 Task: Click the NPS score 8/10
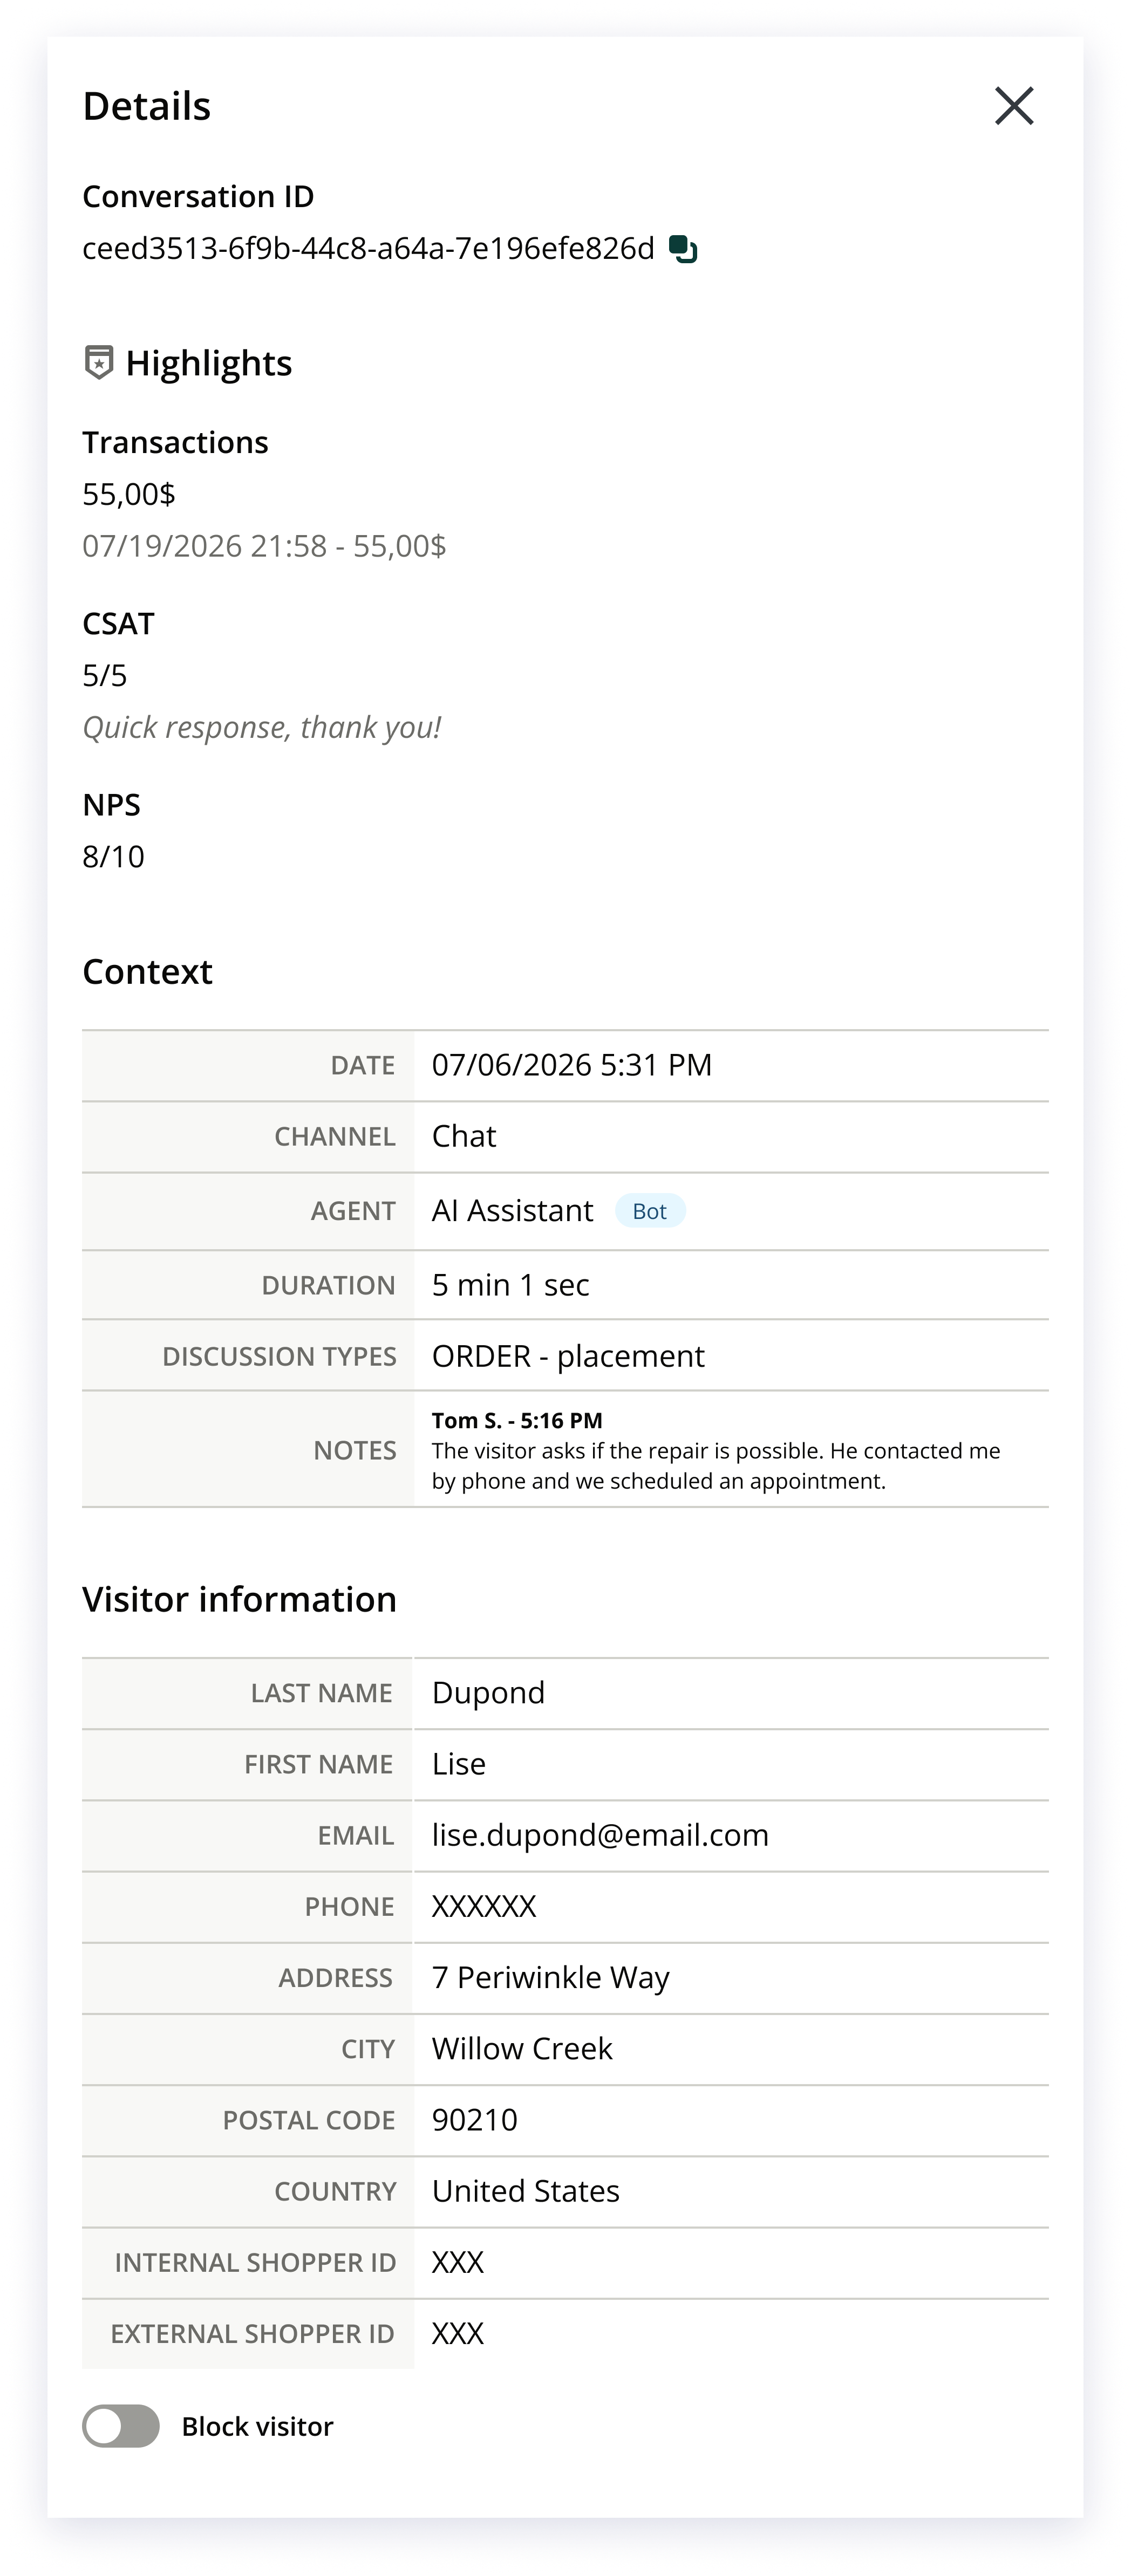[x=113, y=857]
